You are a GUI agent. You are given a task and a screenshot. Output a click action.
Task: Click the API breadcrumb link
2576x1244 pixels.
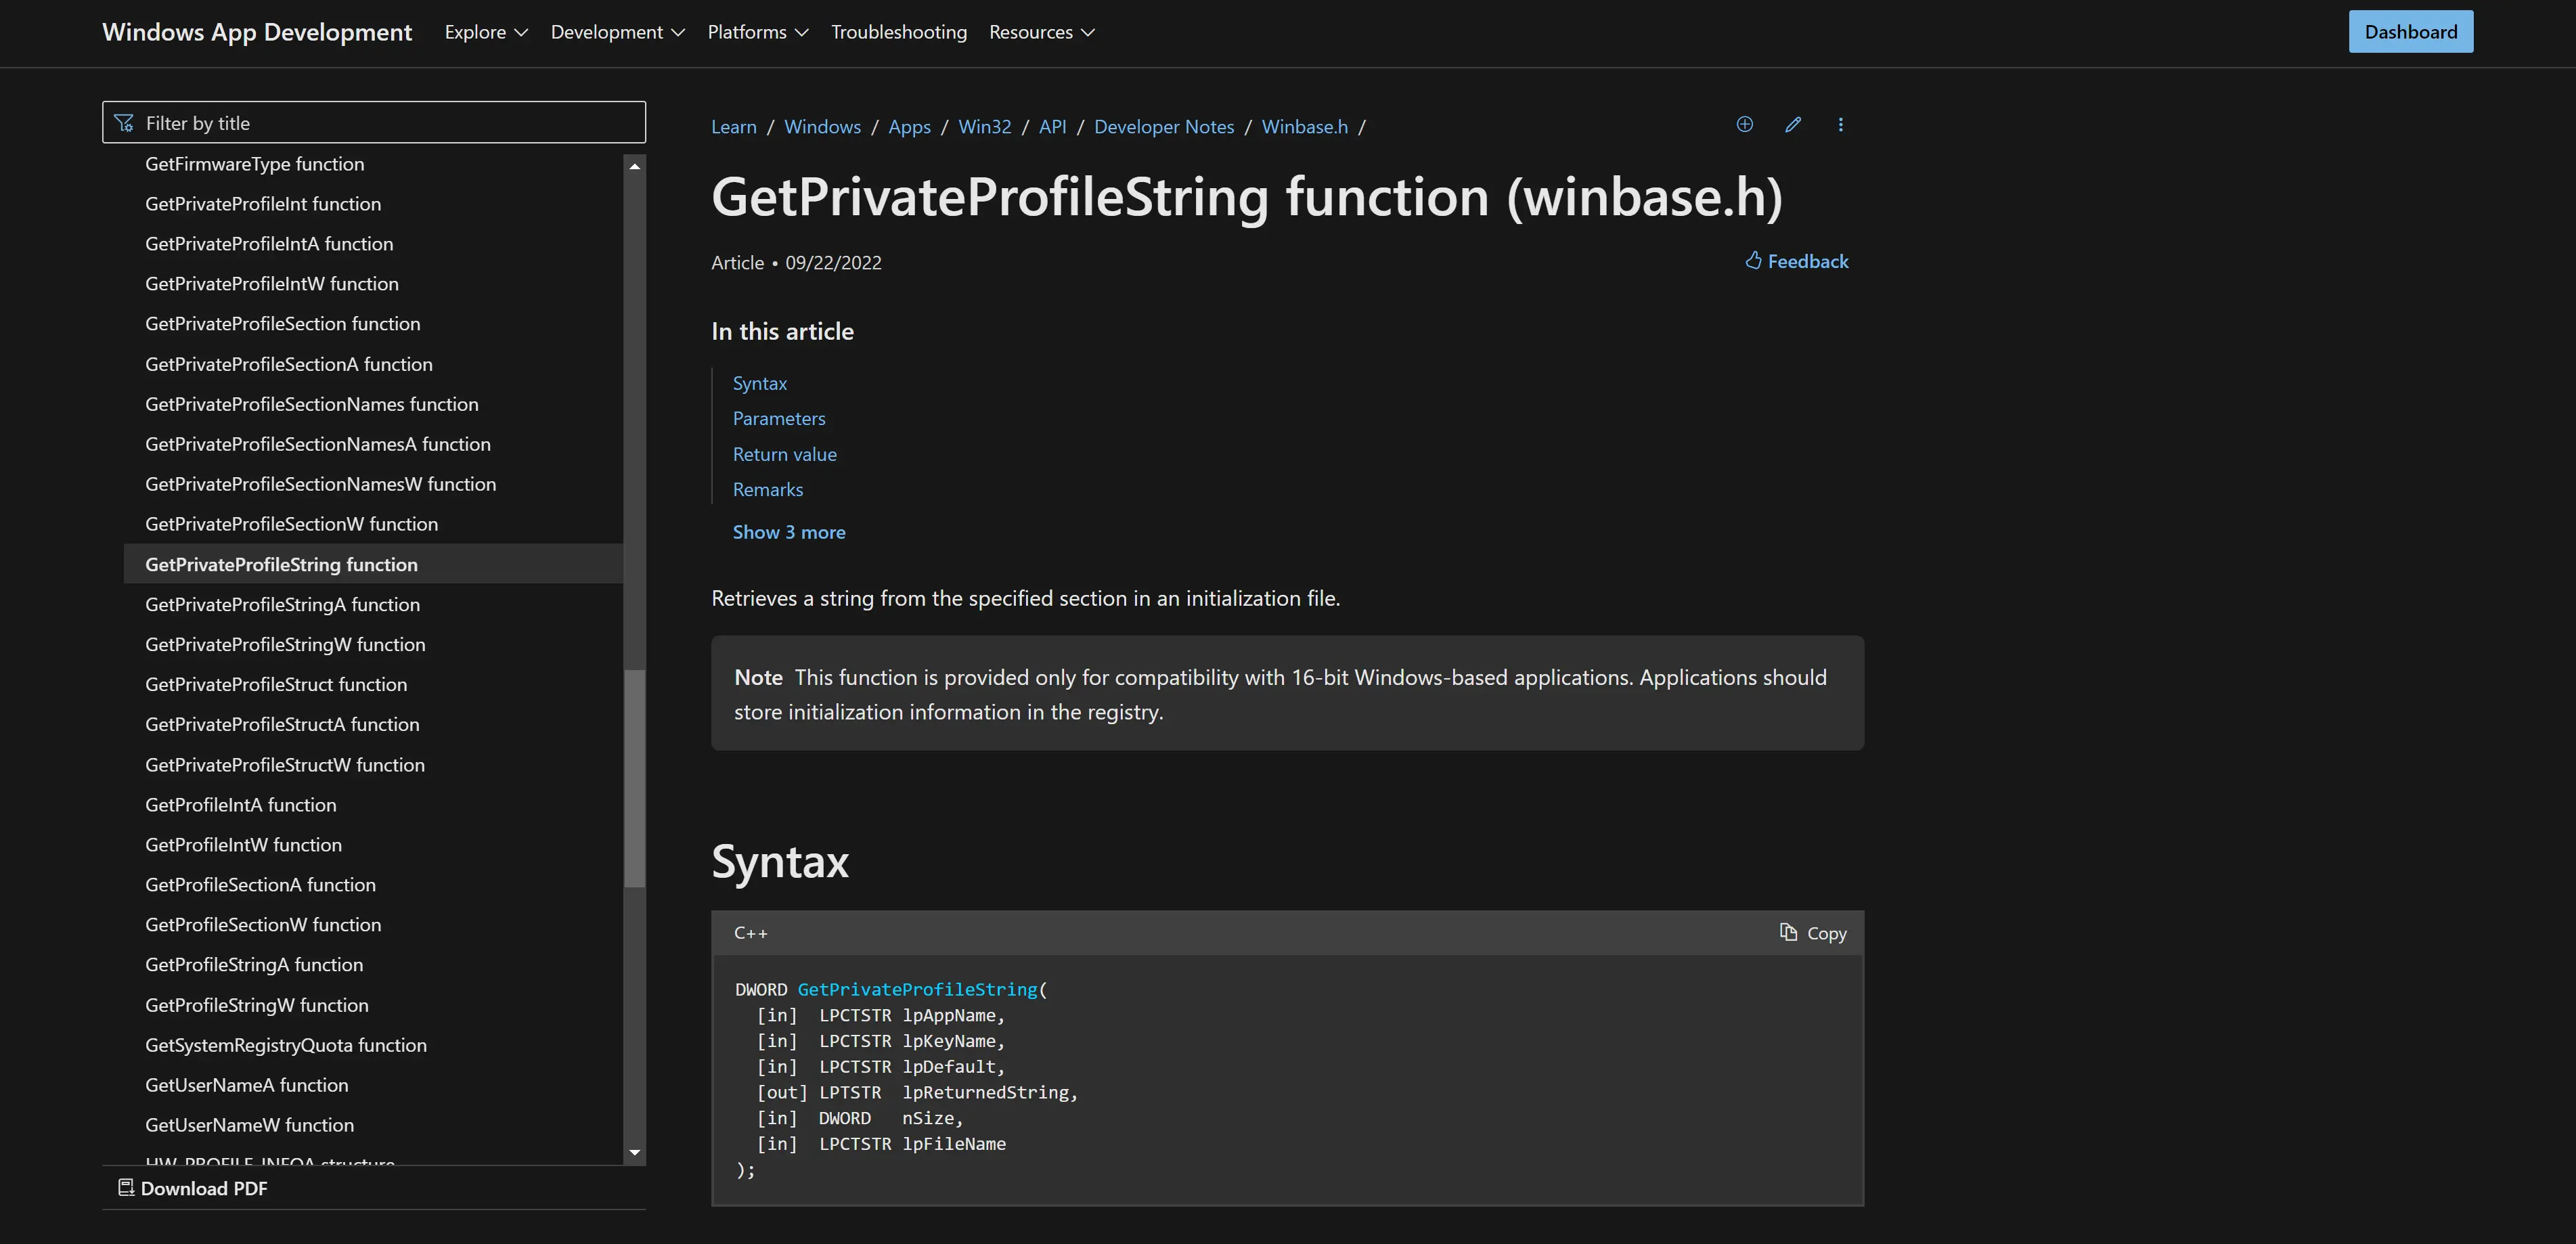coord(1052,127)
